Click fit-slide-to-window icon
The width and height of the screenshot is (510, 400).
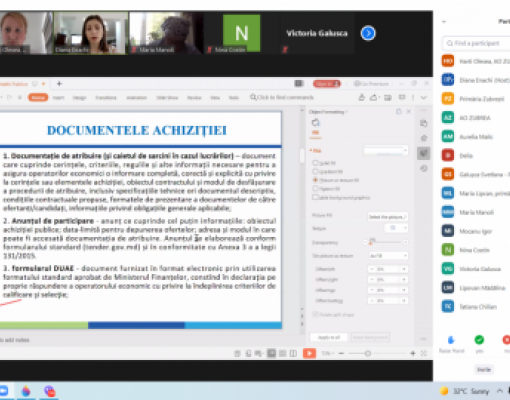coord(424,353)
